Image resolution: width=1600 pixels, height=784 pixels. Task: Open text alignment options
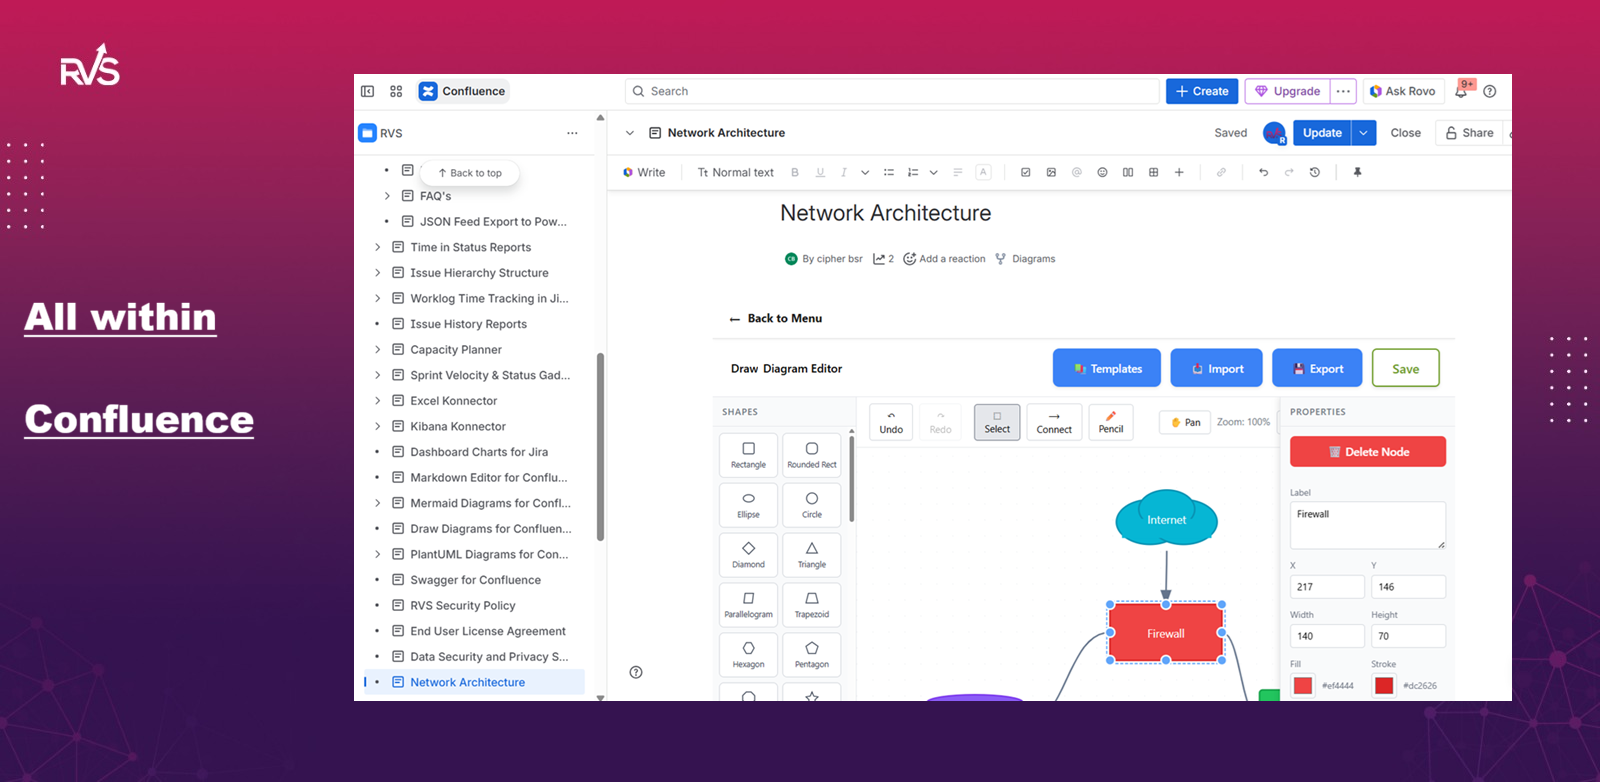pyautogui.click(x=958, y=172)
